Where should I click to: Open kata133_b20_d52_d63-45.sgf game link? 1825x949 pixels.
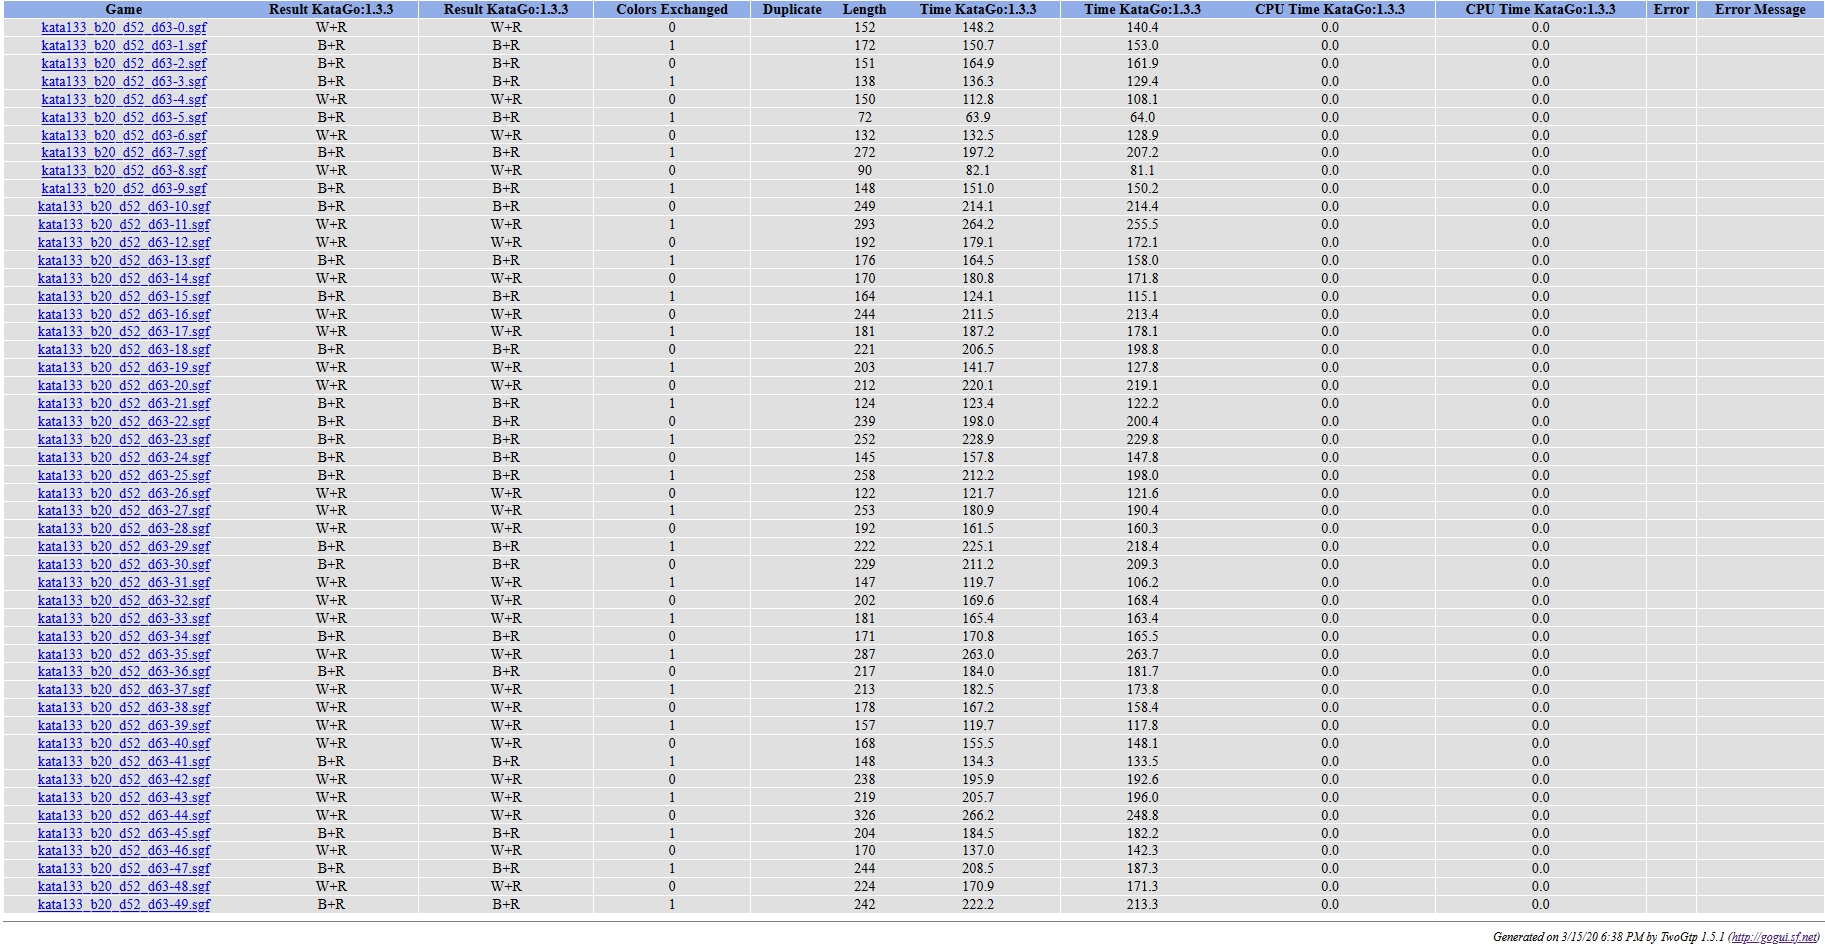124,834
